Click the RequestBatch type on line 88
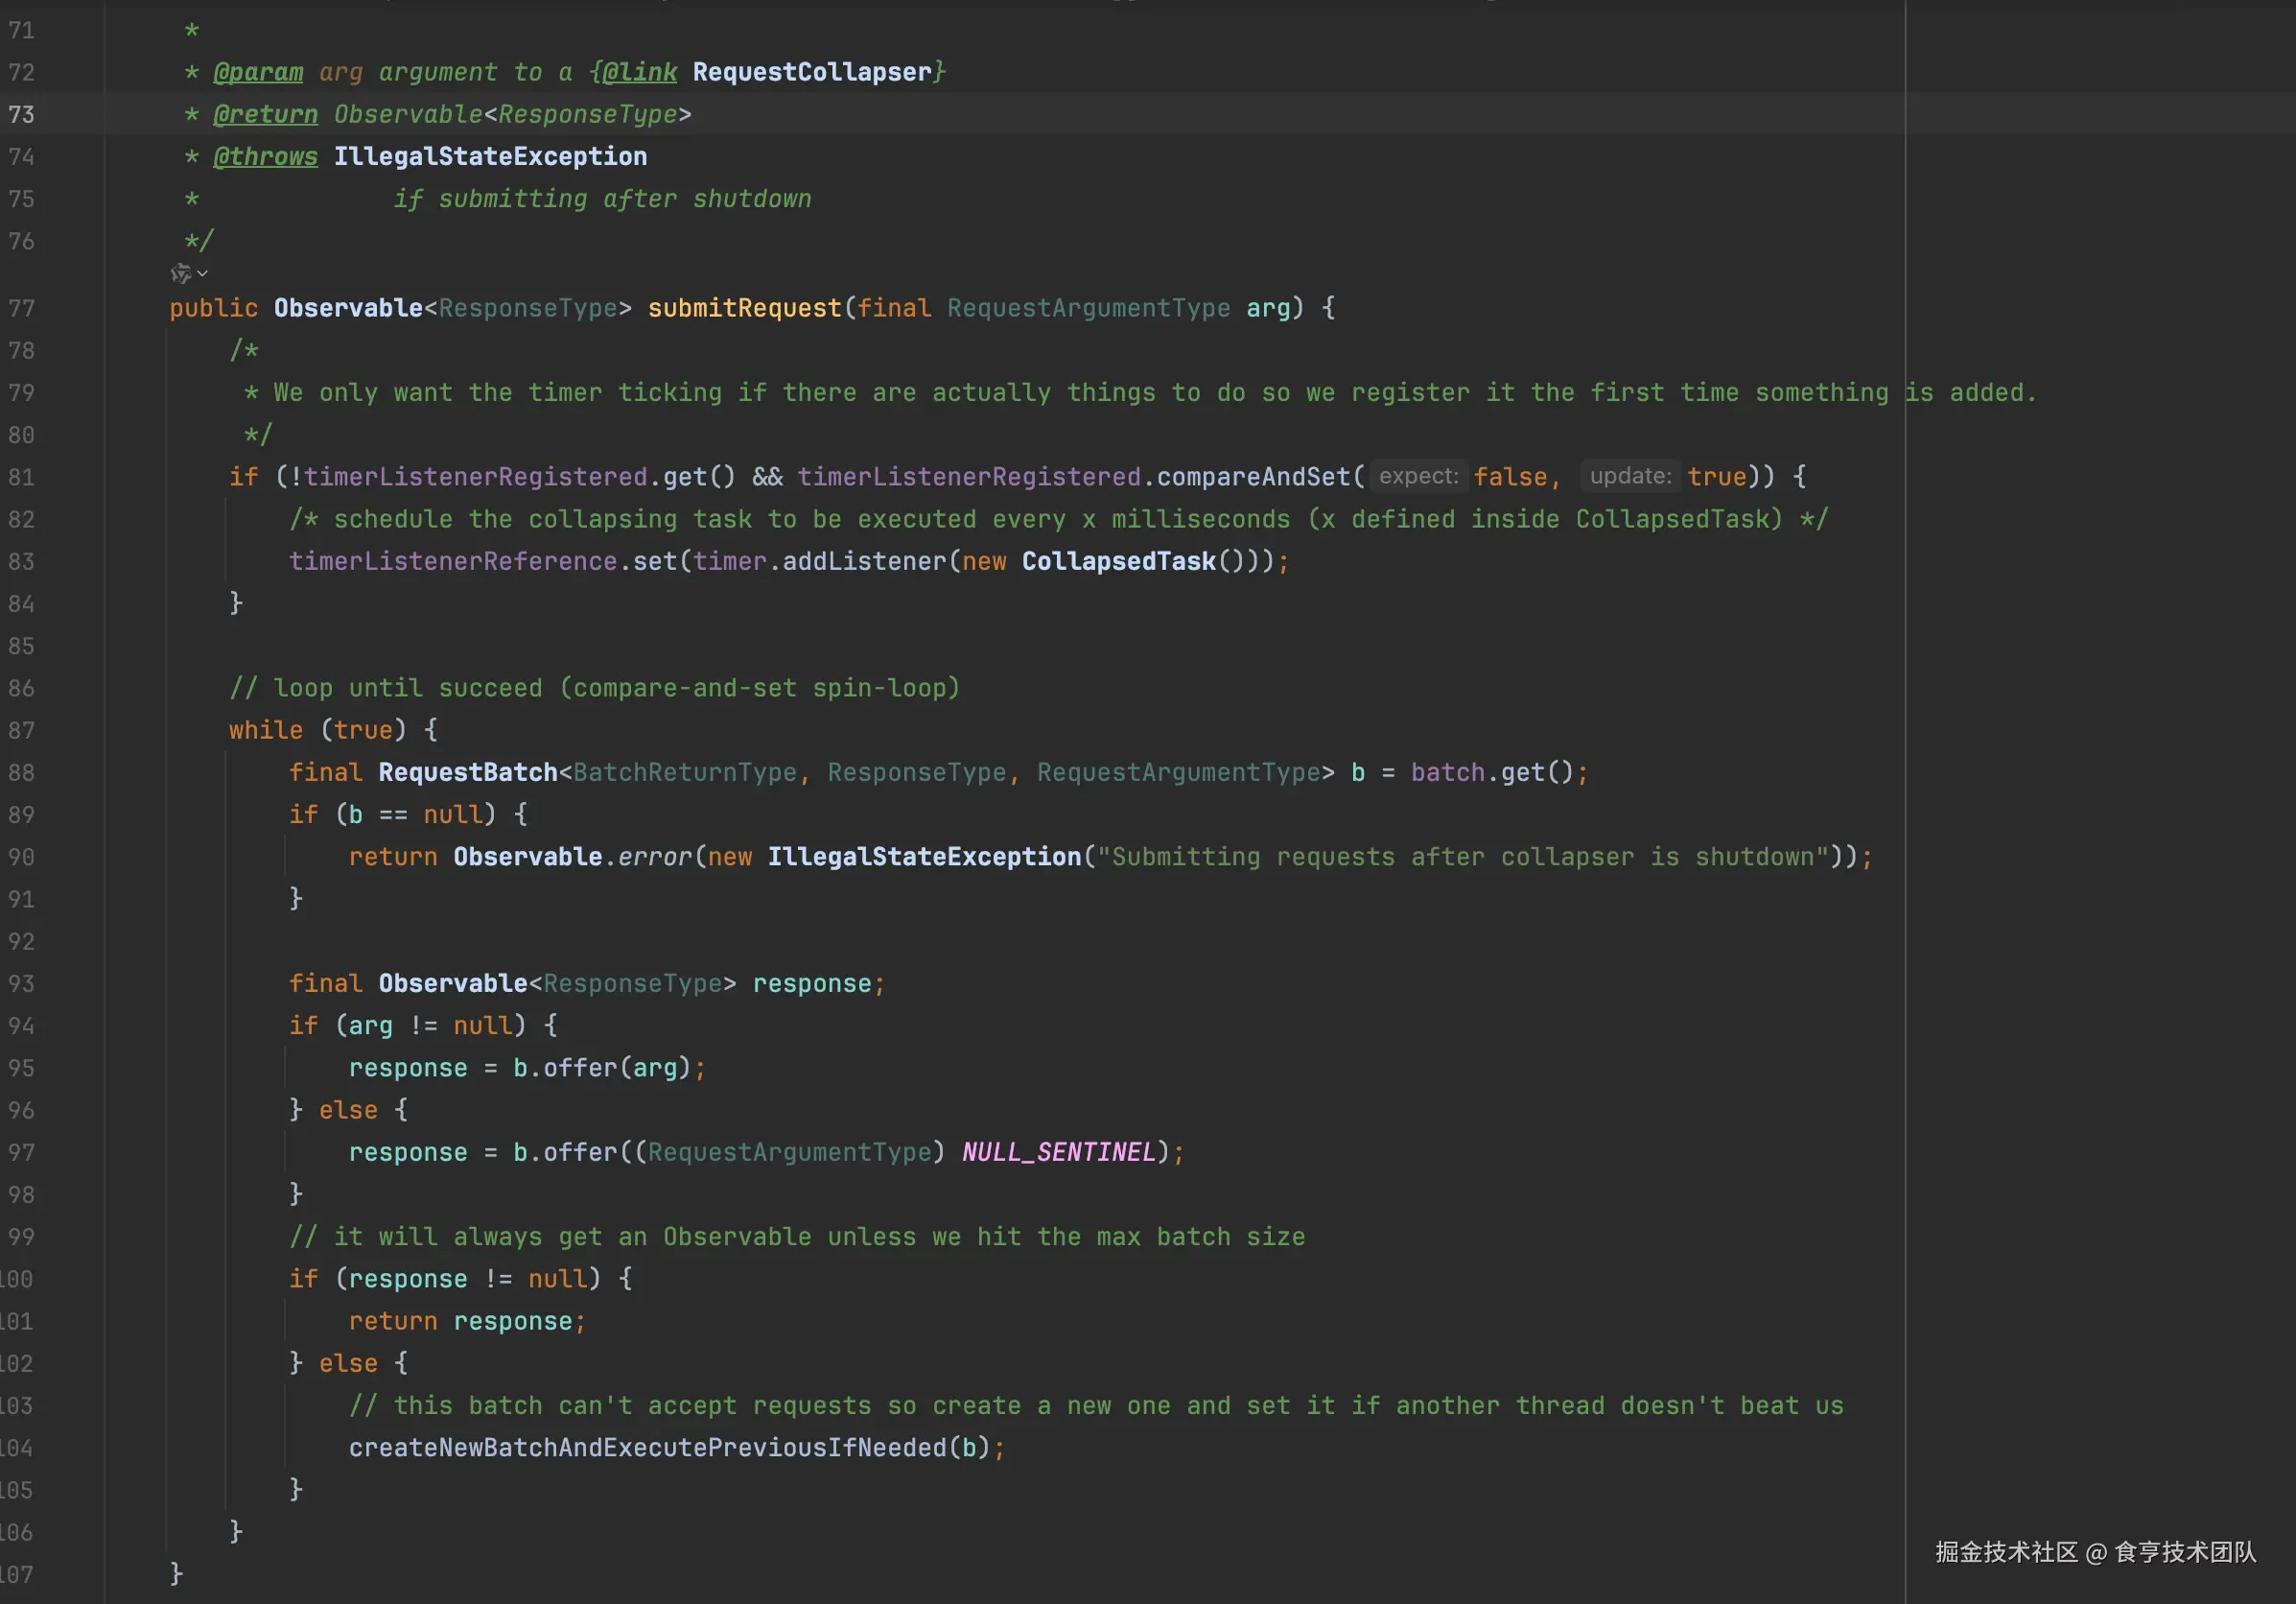 467,772
